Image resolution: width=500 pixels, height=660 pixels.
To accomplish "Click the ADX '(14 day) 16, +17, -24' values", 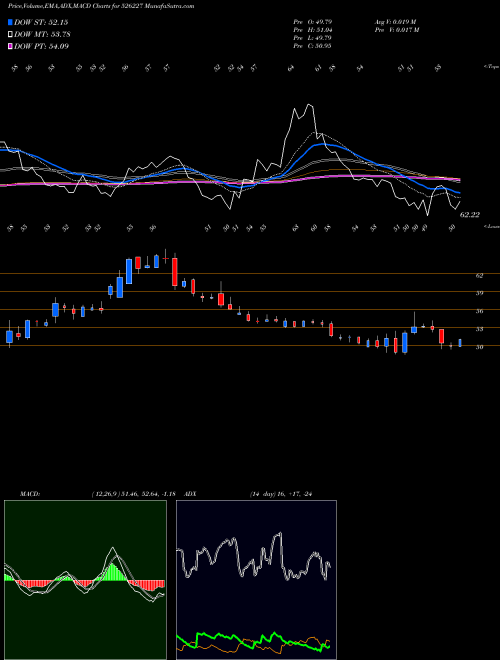I will [x=281, y=494].
